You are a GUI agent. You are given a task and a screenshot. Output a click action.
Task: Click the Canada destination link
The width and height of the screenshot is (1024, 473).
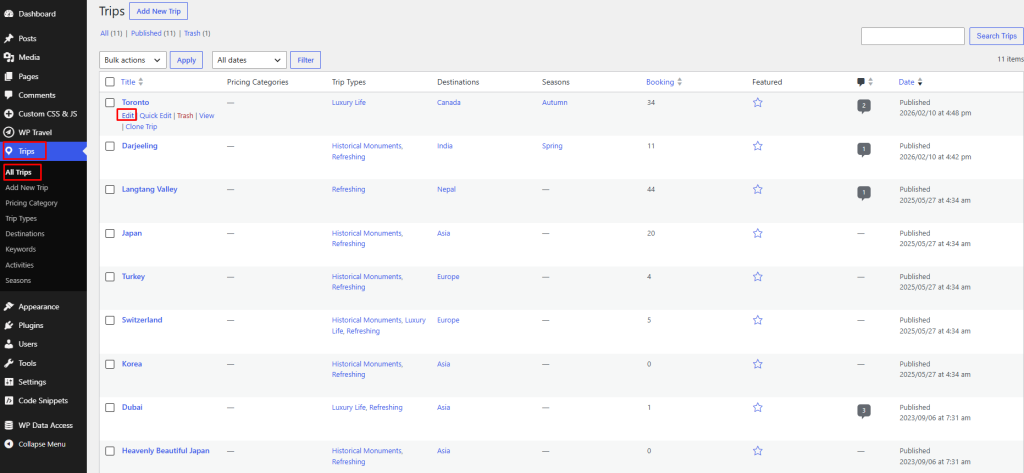point(449,103)
